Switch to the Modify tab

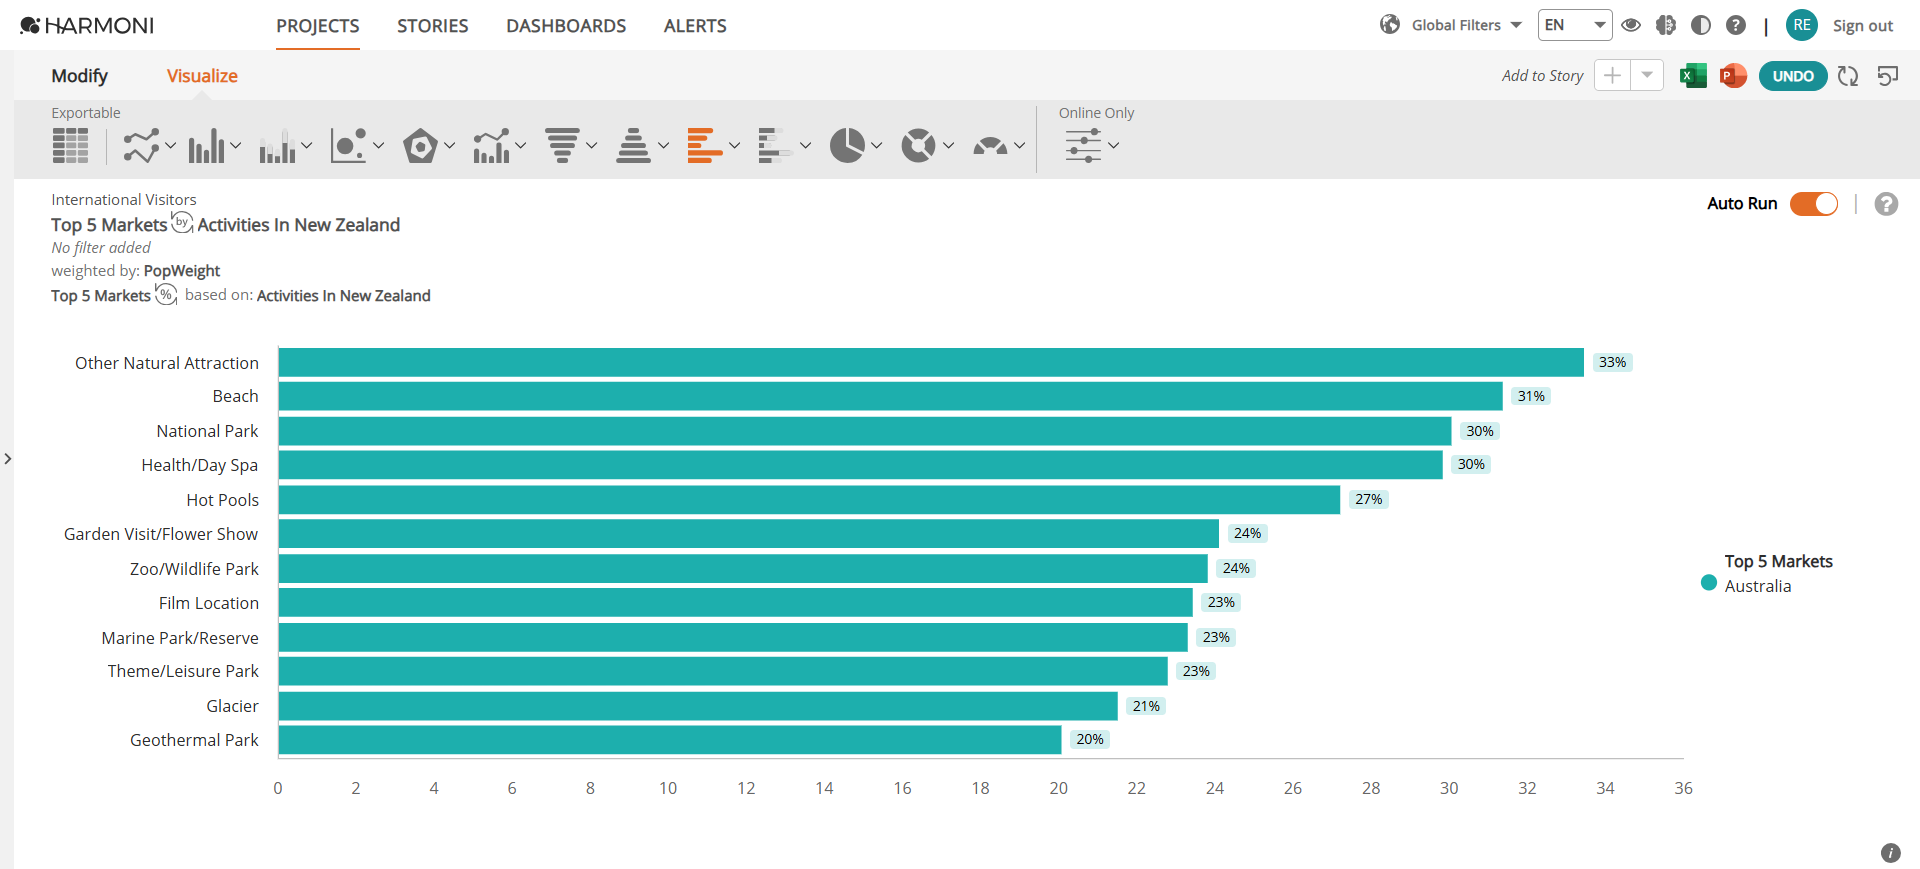pyautogui.click(x=80, y=76)
